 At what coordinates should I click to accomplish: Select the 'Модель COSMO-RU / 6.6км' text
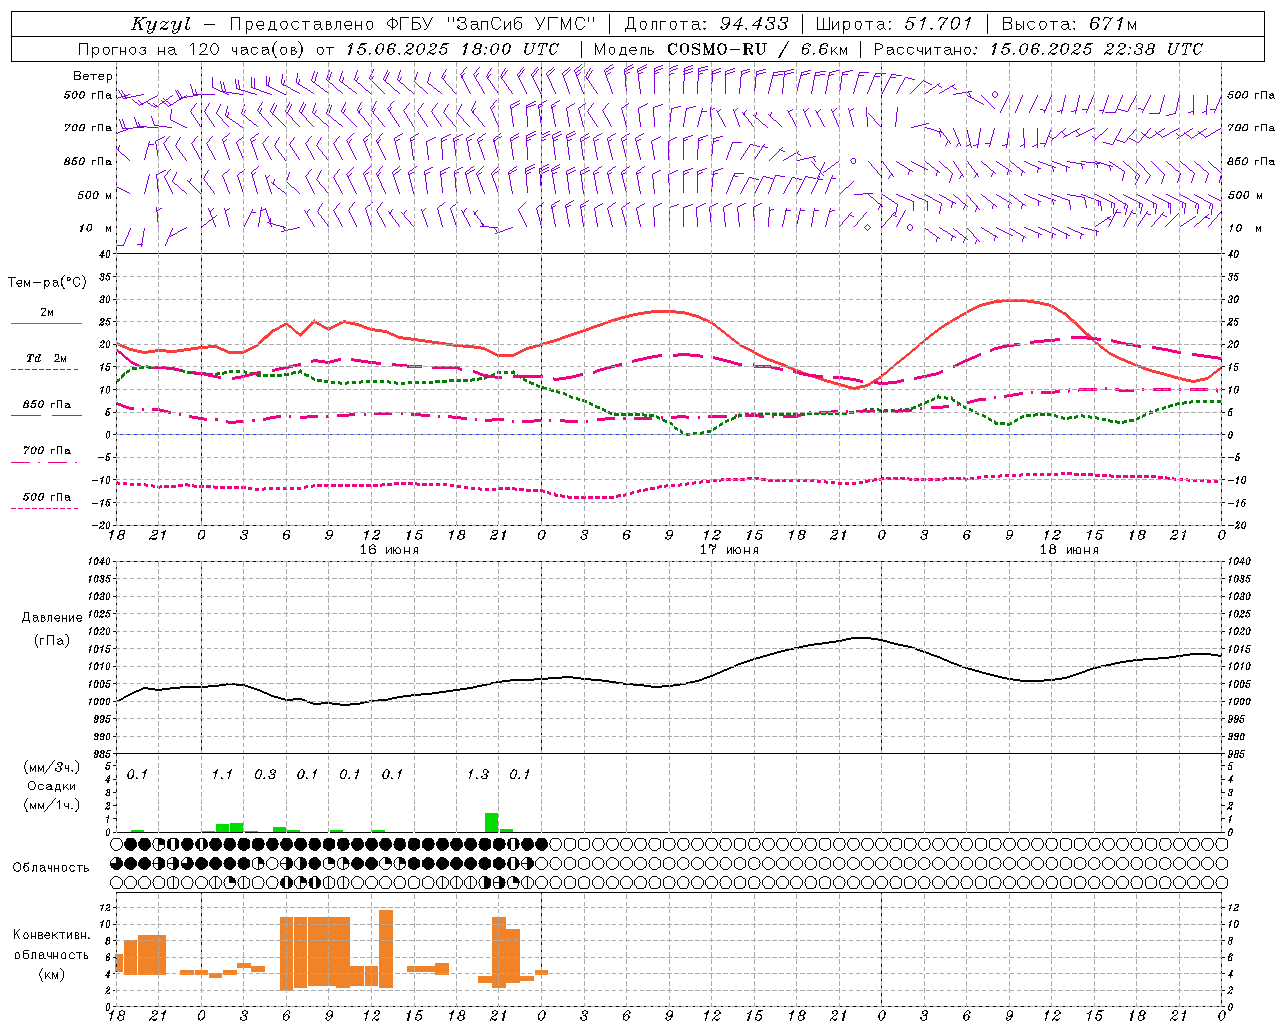[x=720, y=49]
